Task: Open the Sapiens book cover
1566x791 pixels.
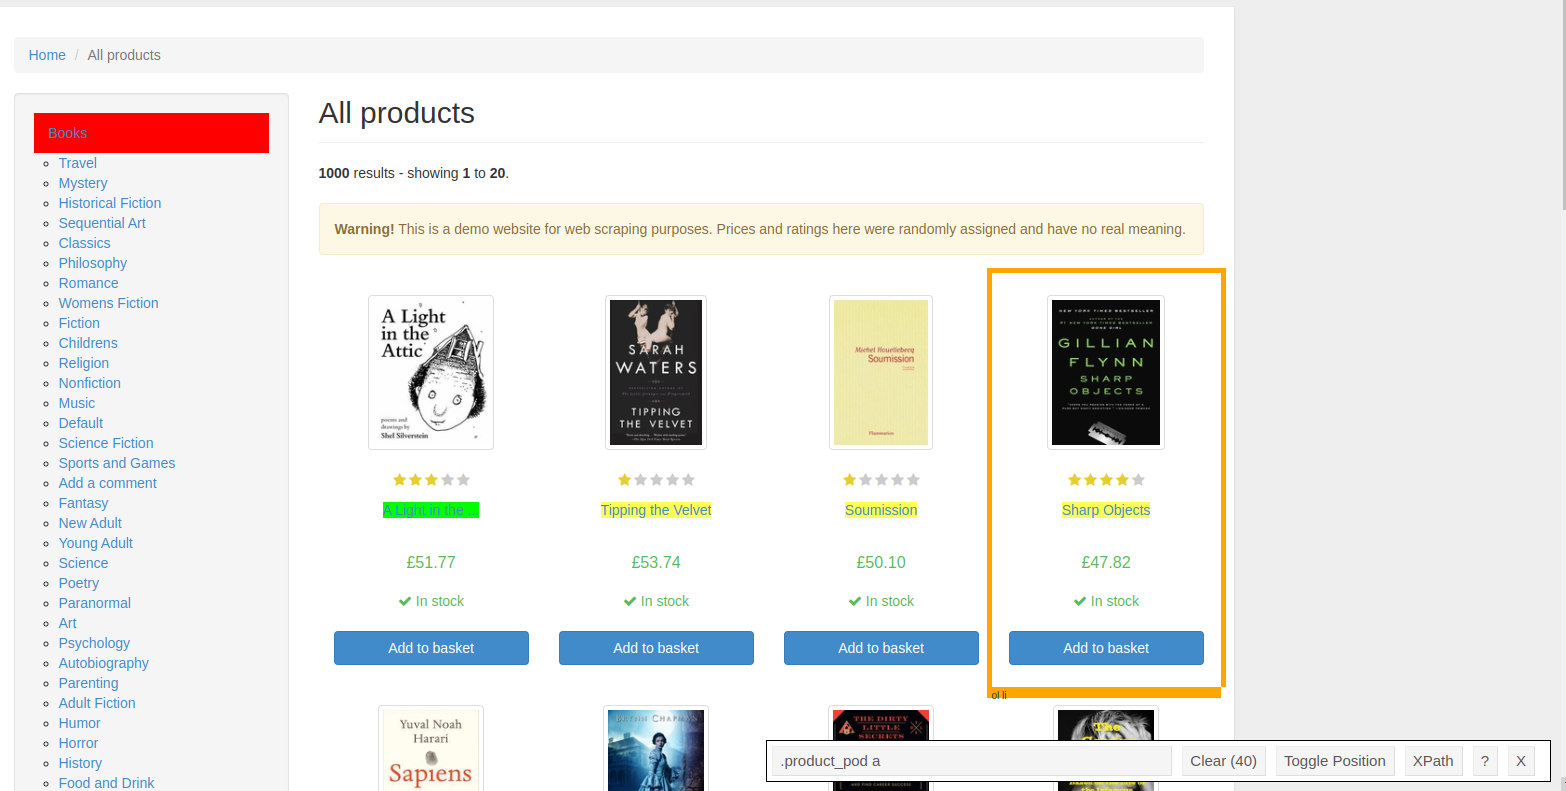Action: point(431,748)
